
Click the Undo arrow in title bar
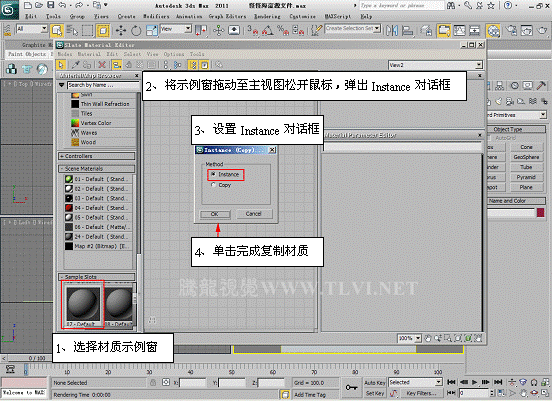click(x=62, y=5)
